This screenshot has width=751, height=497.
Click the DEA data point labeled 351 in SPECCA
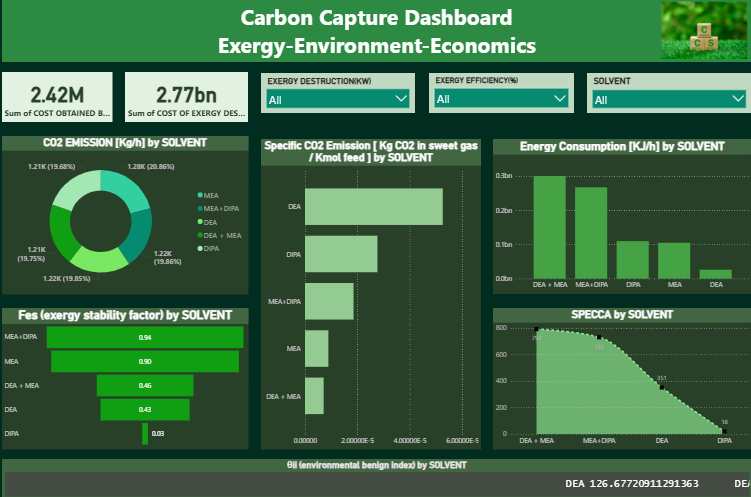point(661,387)
